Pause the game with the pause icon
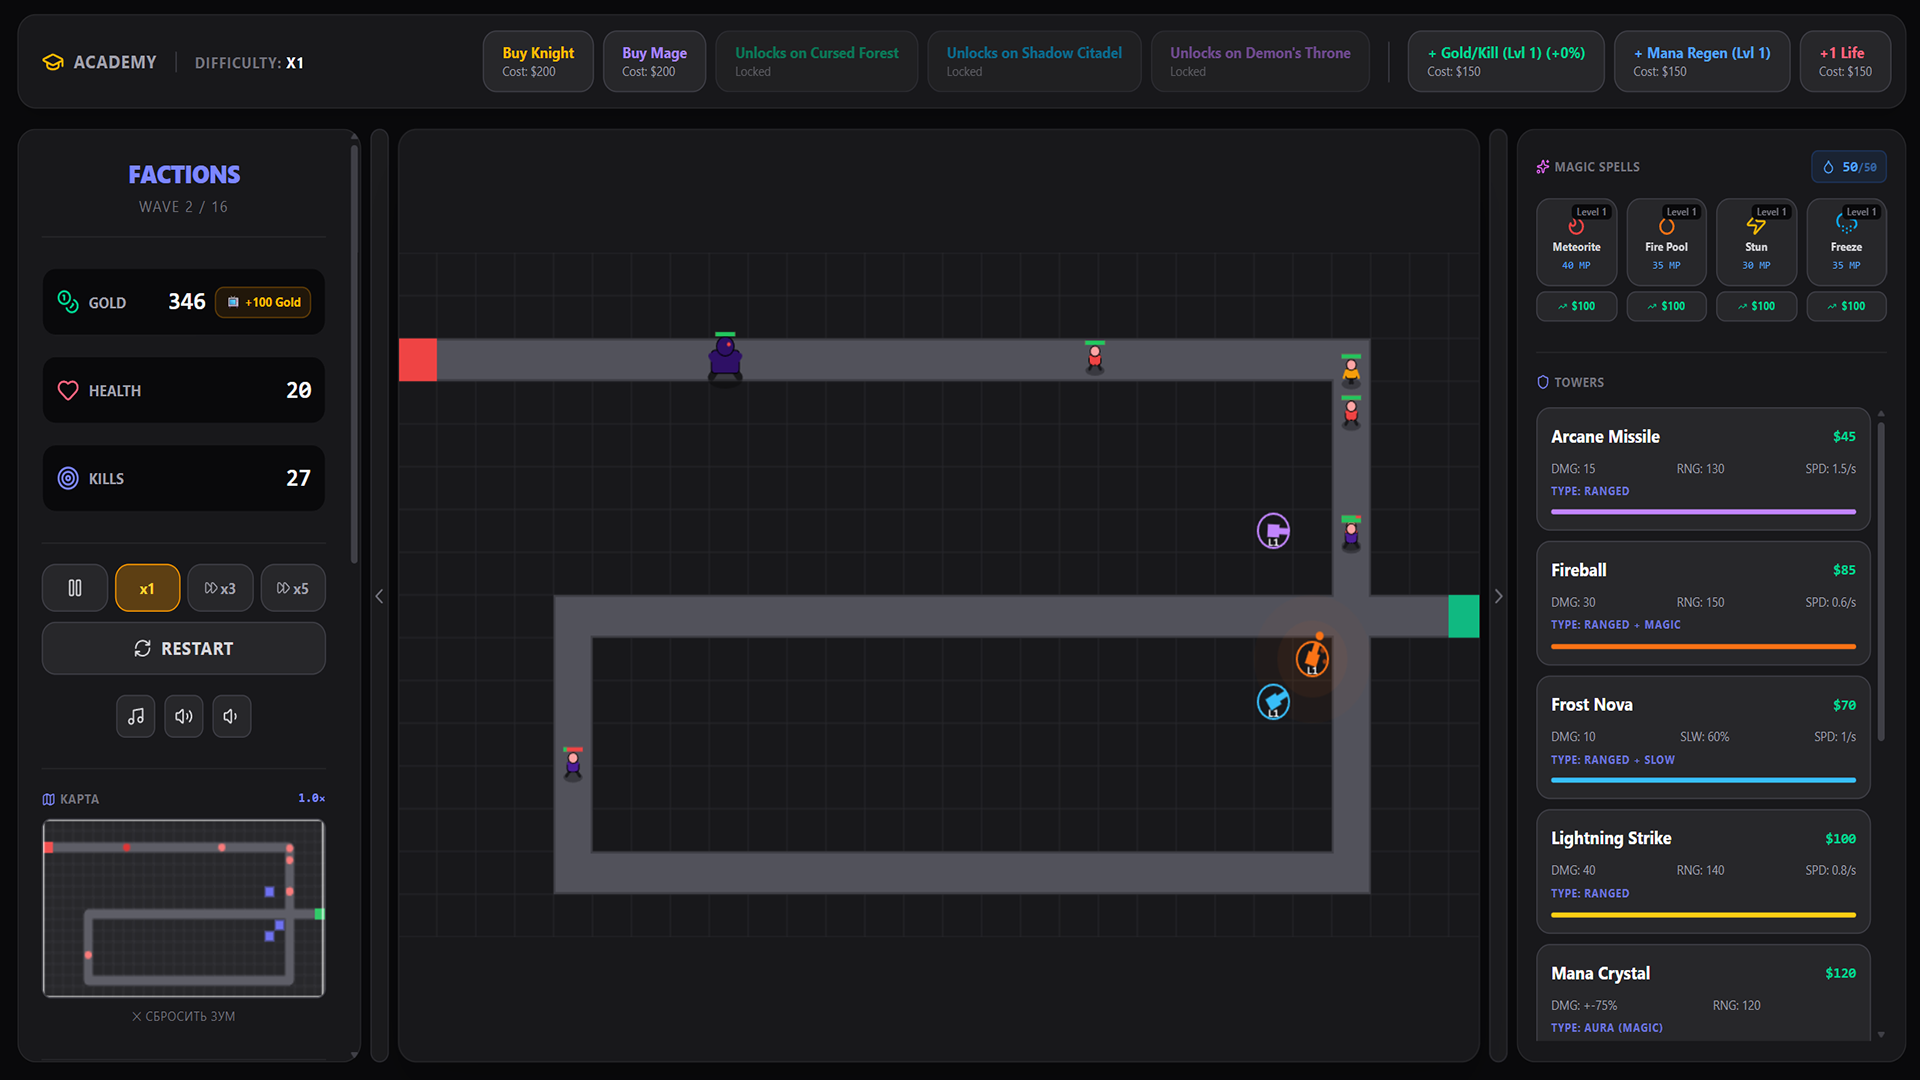The width and height of the screenshot is (1920, 1080). point(74,588)
